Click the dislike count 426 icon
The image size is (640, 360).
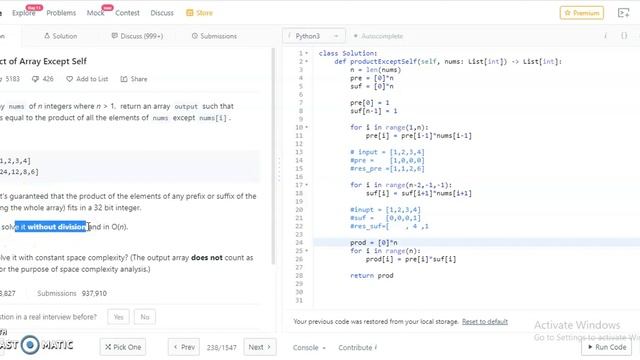click(36, 79)
